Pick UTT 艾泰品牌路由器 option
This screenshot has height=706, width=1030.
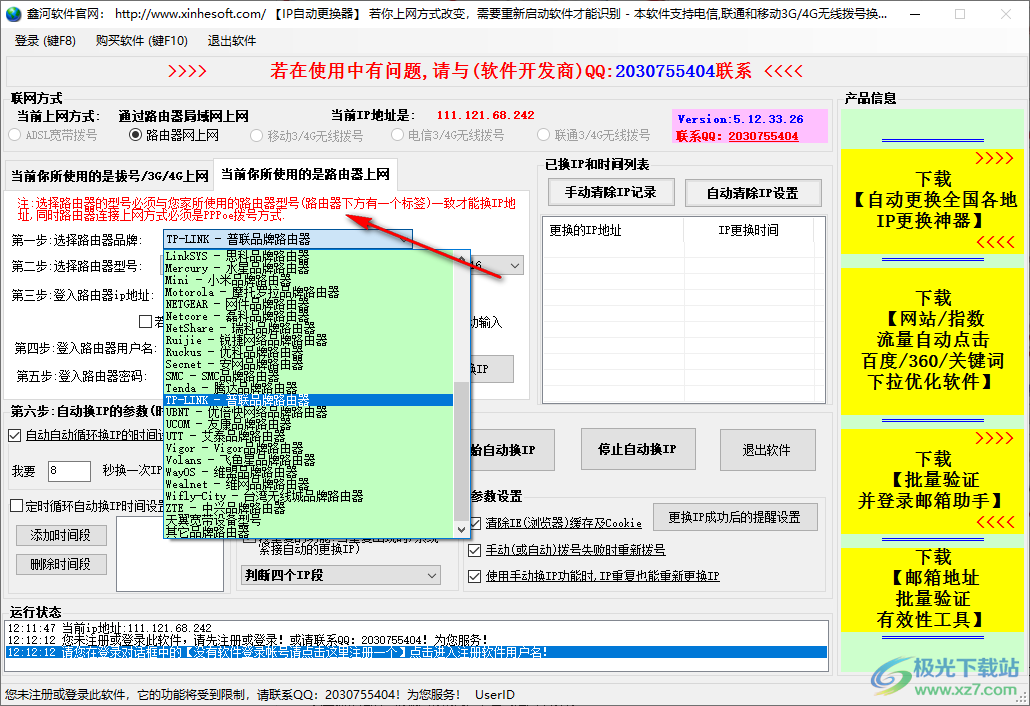[308, 436]
